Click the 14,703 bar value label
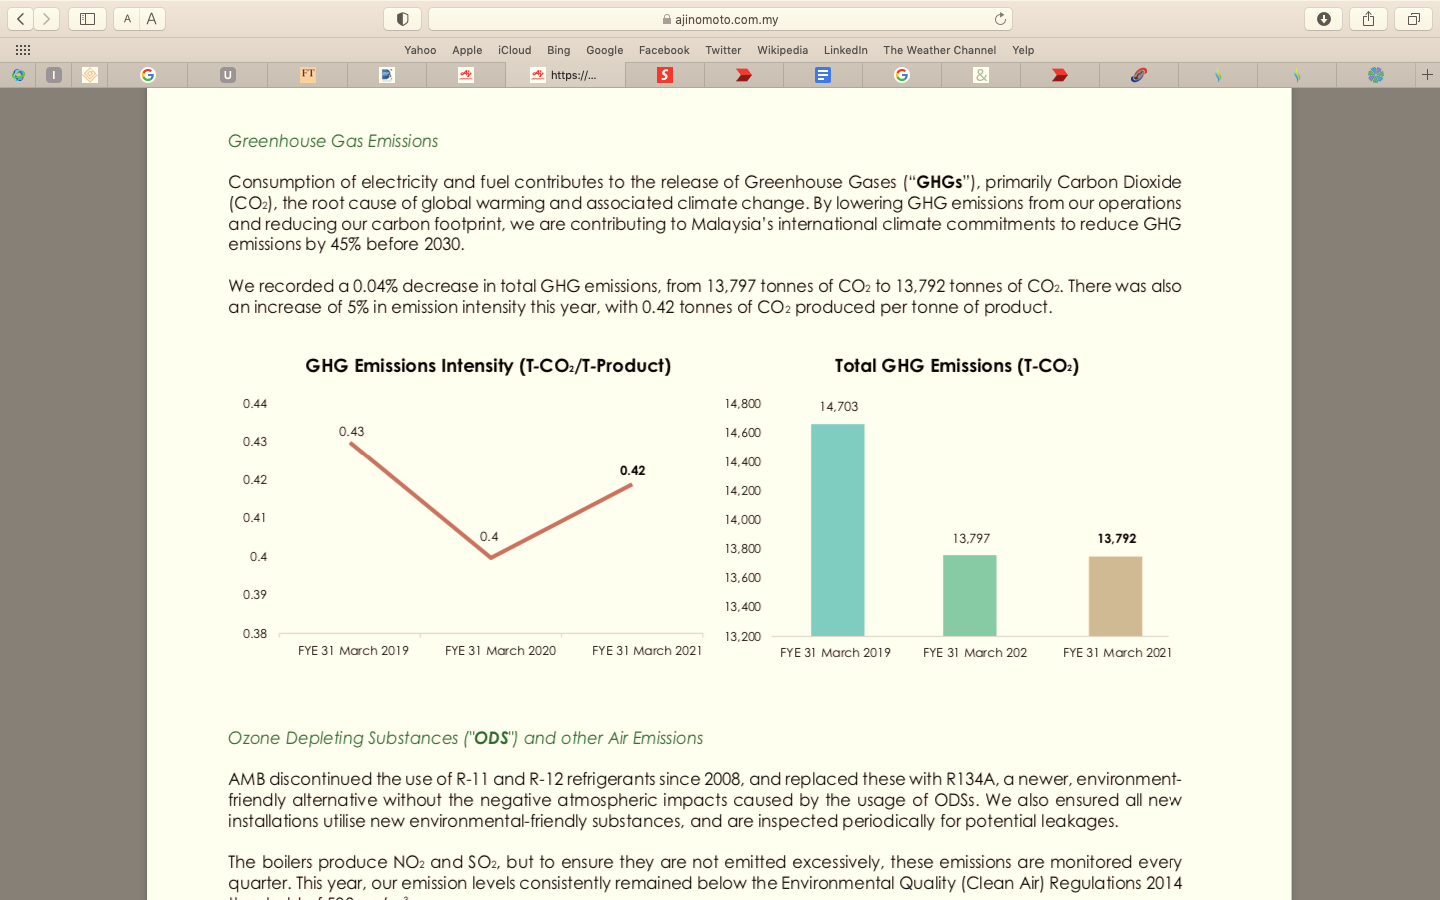This screenshot has height=900, width=1440. (838, 406)
